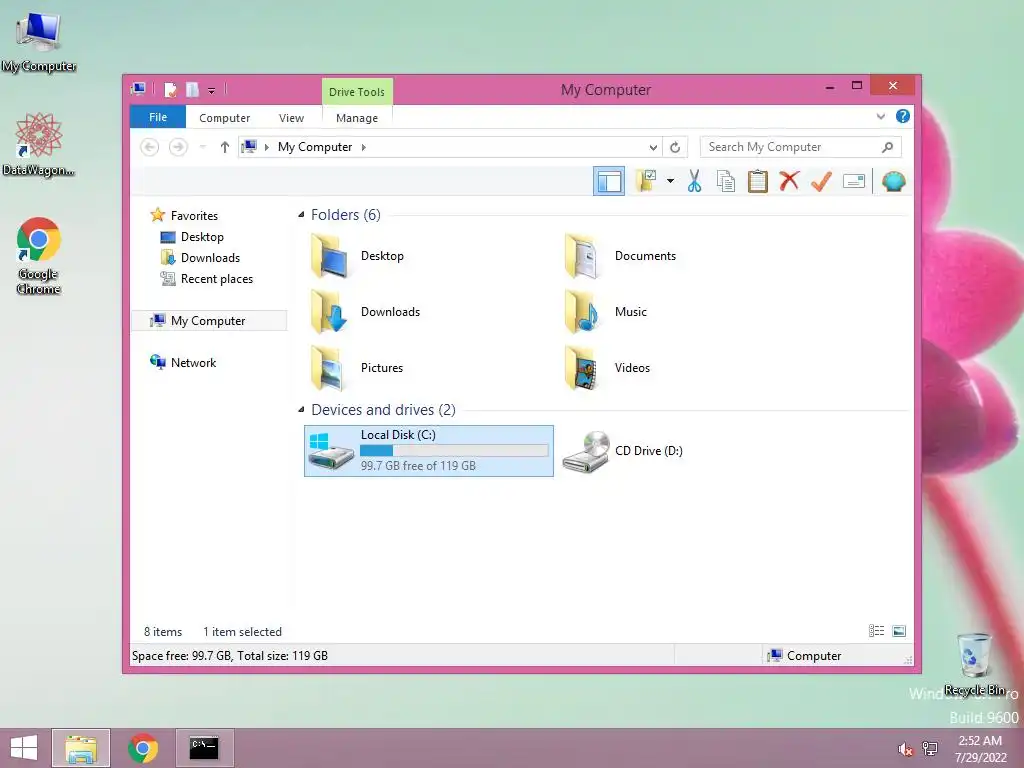Open My Computer desktop shortcut
The image size is (1024, 768).
39,42
